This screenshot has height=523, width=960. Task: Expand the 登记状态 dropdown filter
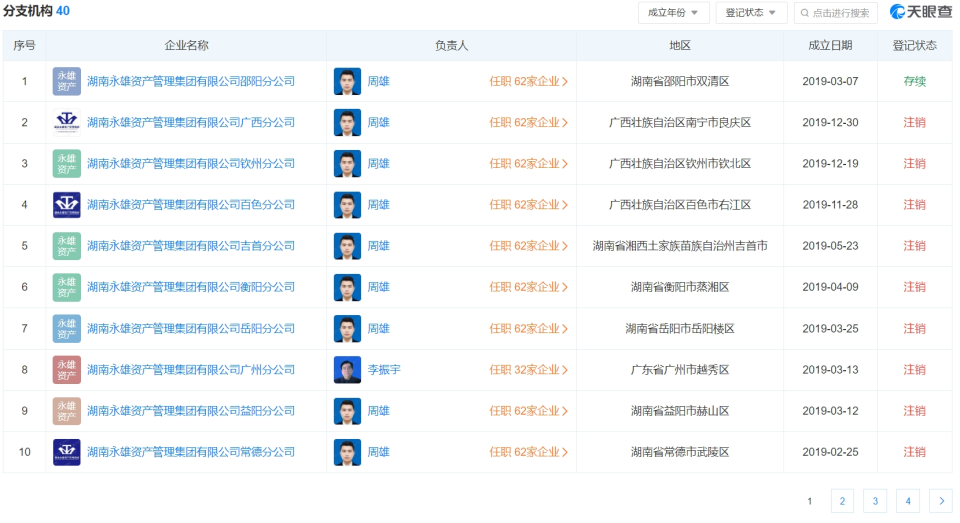coord(751,13)
